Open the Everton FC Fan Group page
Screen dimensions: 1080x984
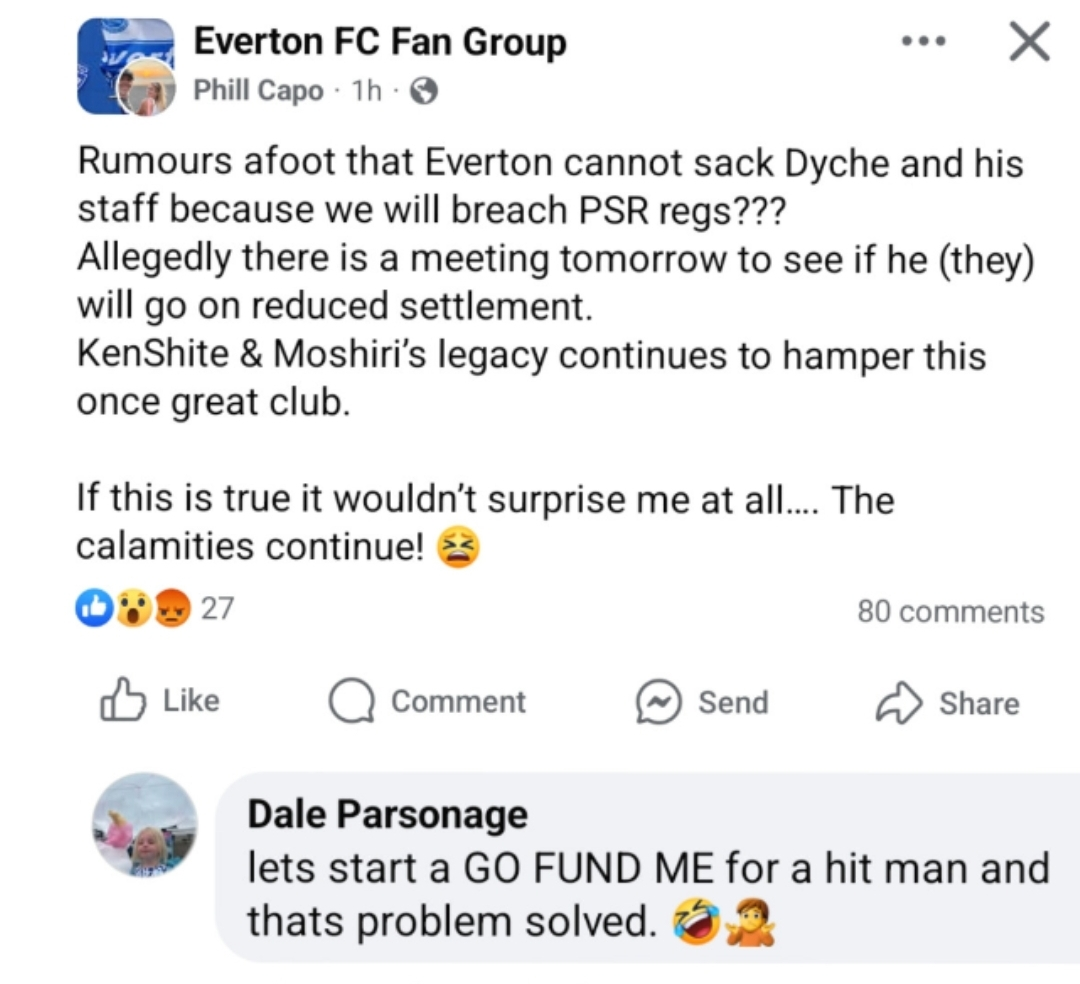click(x=379, y=42)
